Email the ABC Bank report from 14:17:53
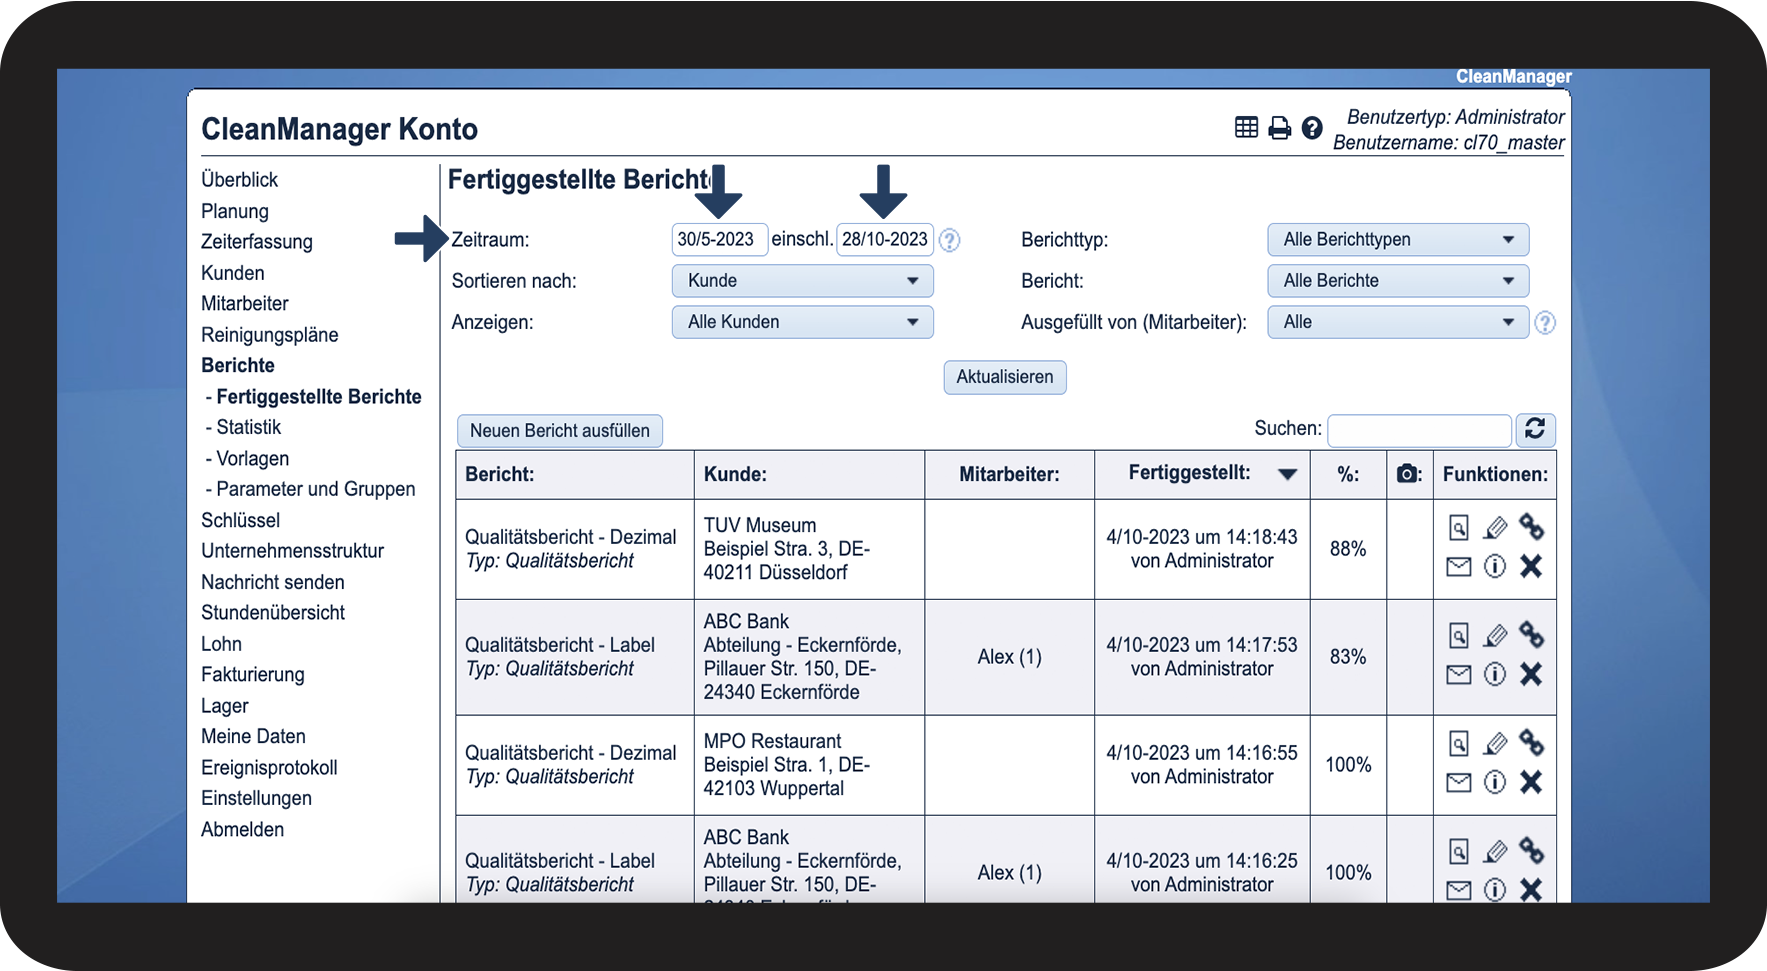The image size is (1767, 971). [x=1459, y=675]
